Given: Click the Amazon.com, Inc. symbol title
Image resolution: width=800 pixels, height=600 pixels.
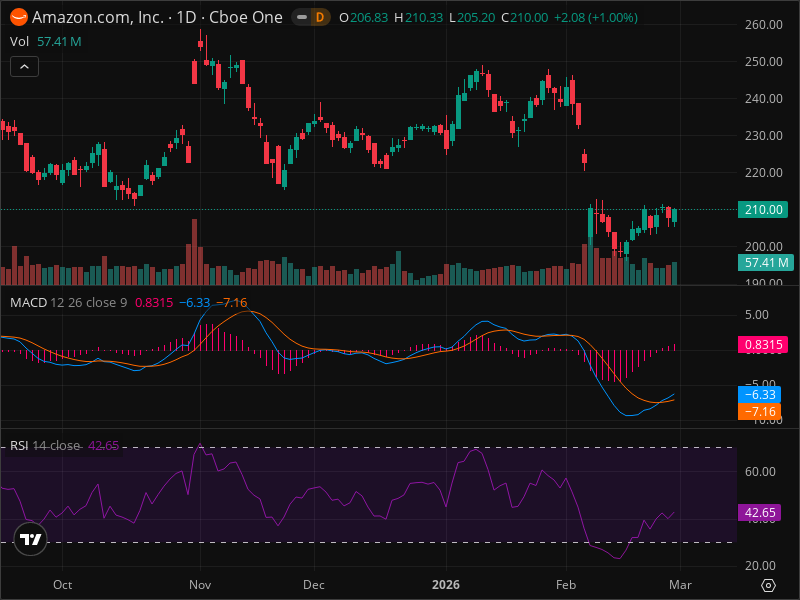Looking at the screenshot, I should click(98, 17).
